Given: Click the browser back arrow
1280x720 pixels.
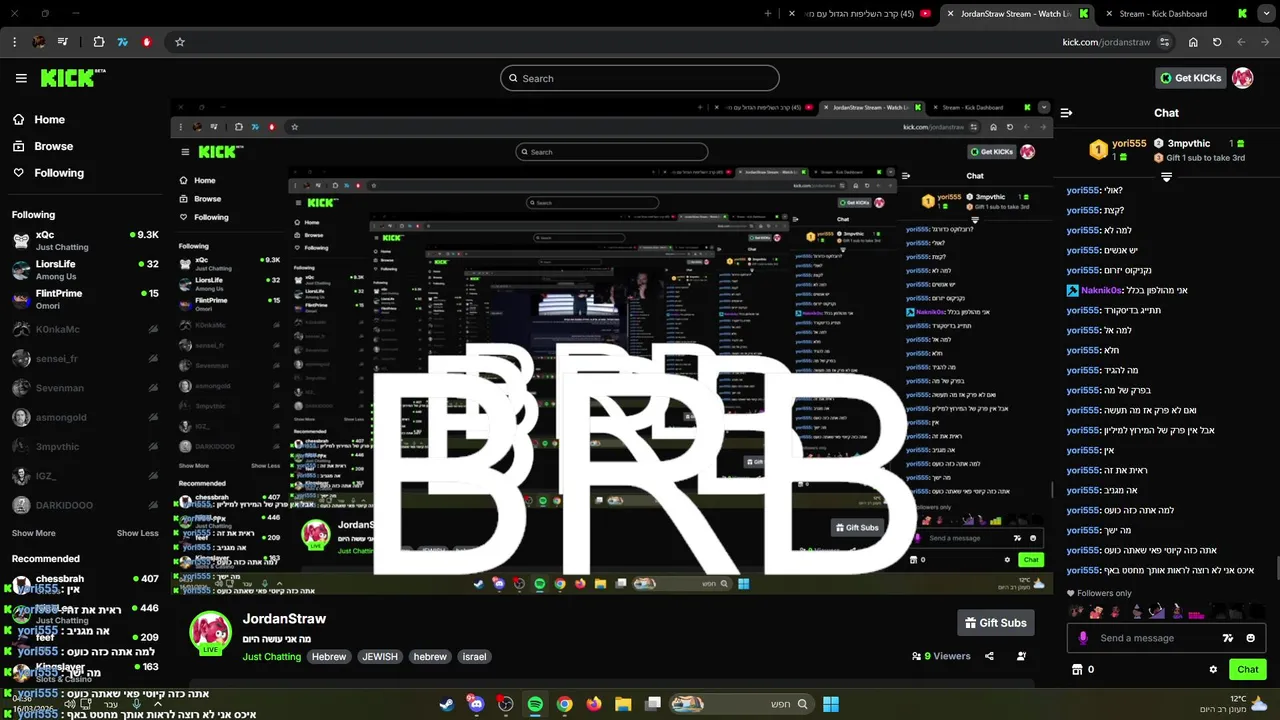Looking at the screenshot, I should 1241,42.
